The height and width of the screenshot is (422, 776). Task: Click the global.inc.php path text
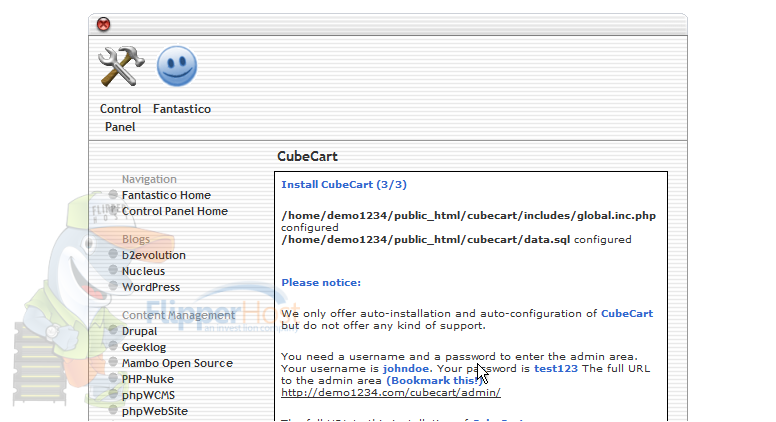468,216
